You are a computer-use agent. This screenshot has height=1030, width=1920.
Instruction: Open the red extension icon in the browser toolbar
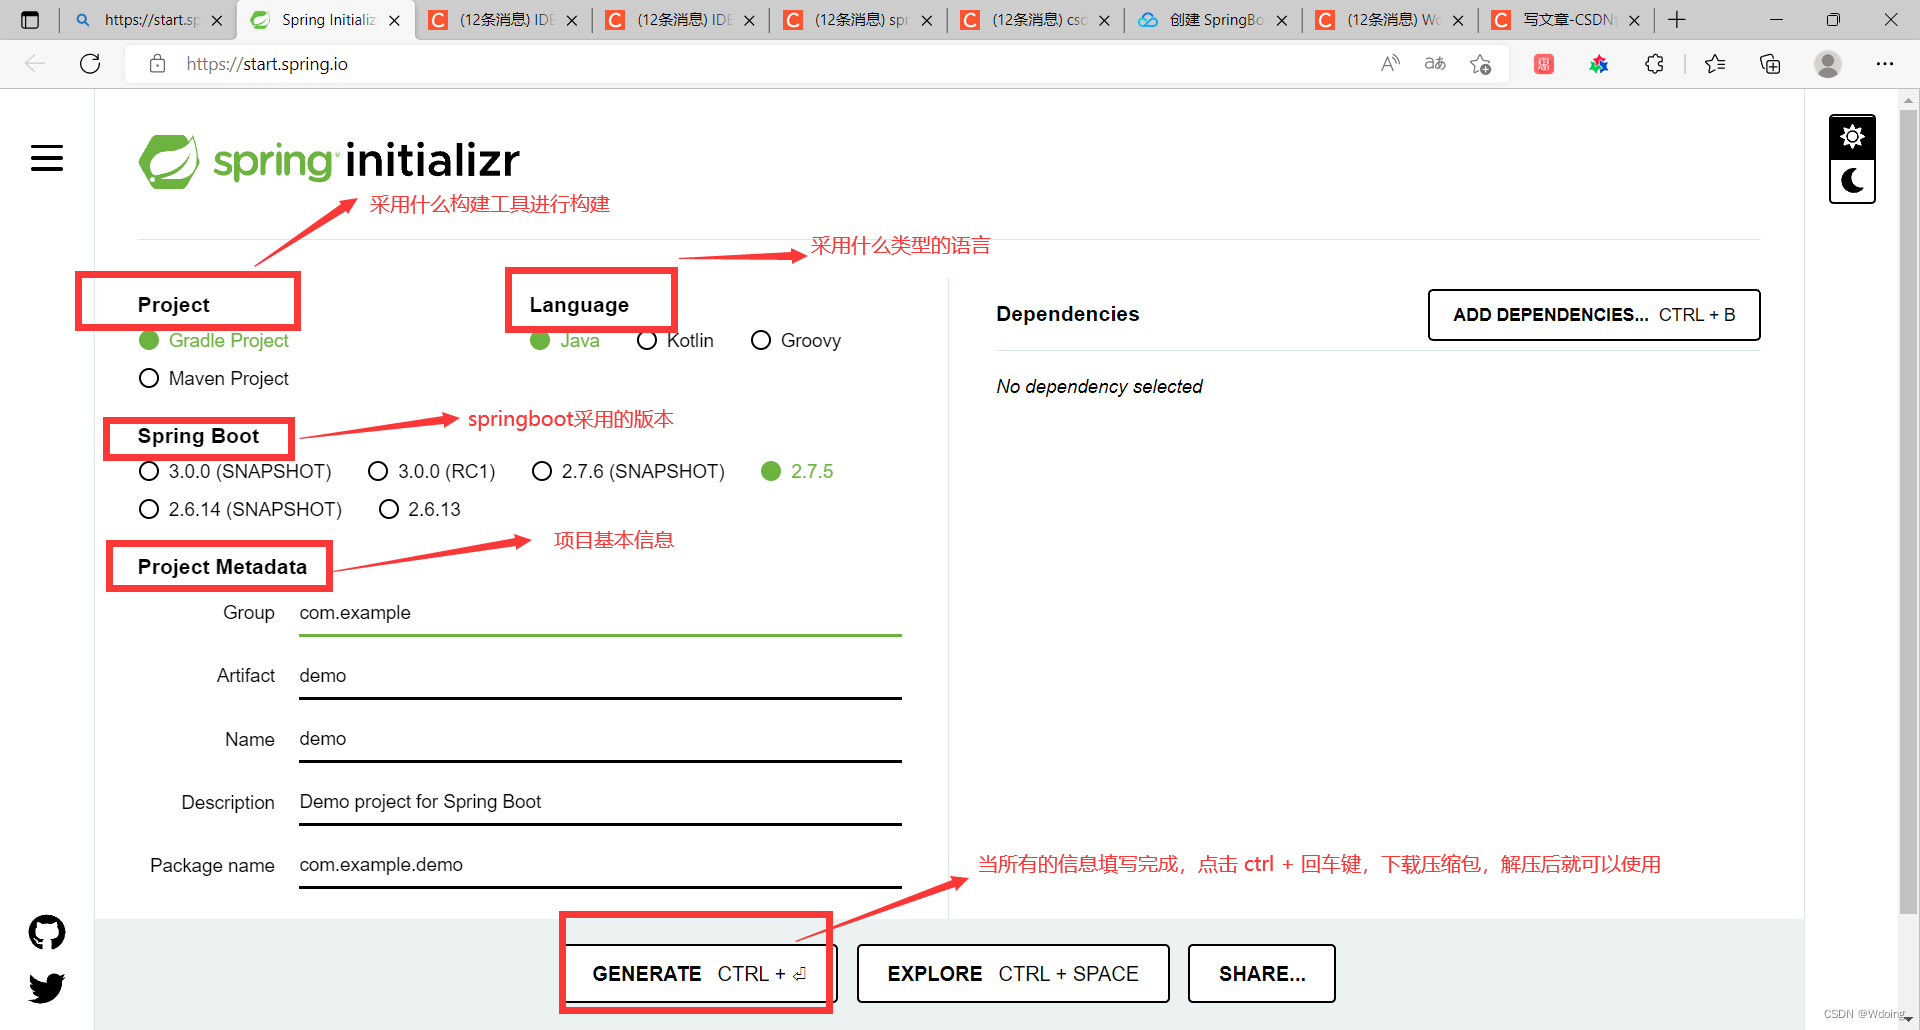click(1544, 64)
